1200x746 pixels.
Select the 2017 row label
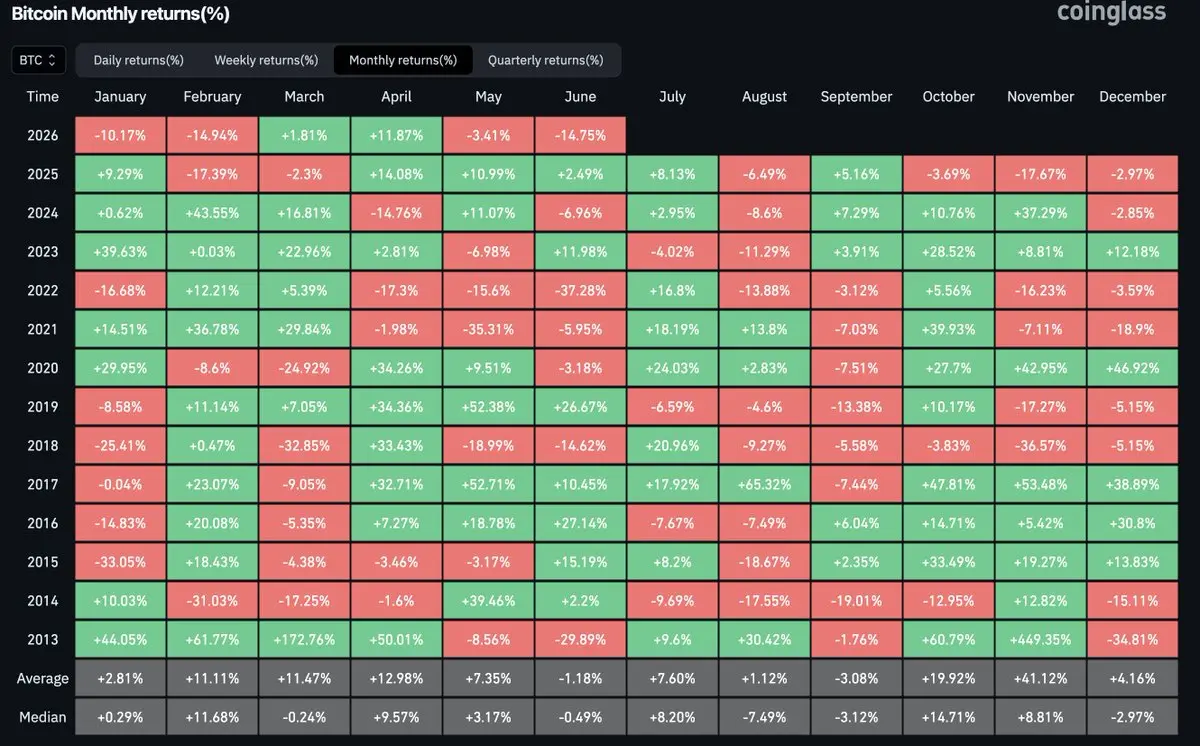point(43,485)
